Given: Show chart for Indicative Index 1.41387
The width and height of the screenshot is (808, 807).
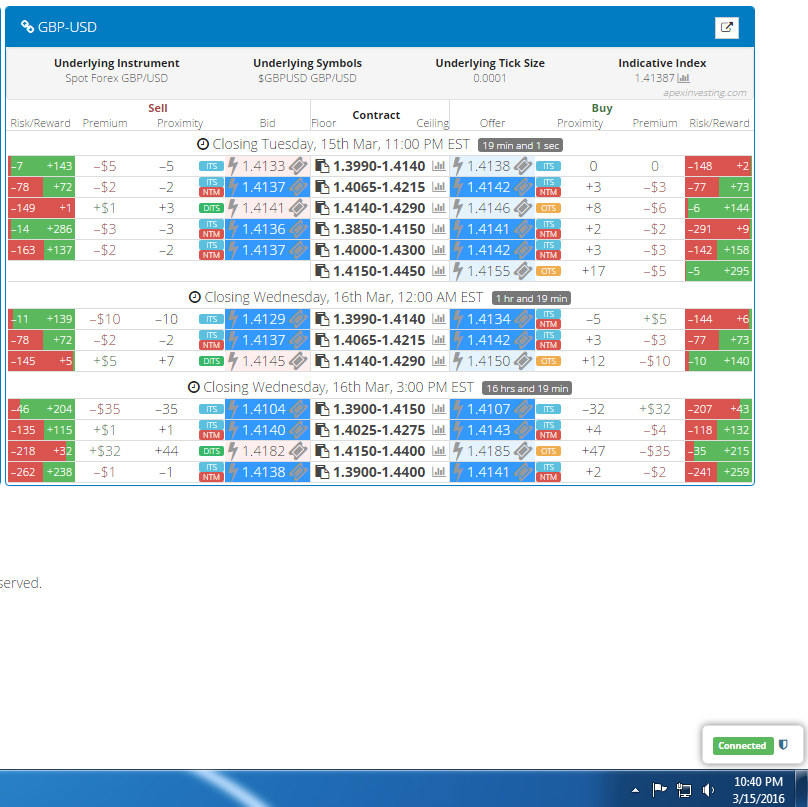Looking at the screenshot, I should (684, 78).
